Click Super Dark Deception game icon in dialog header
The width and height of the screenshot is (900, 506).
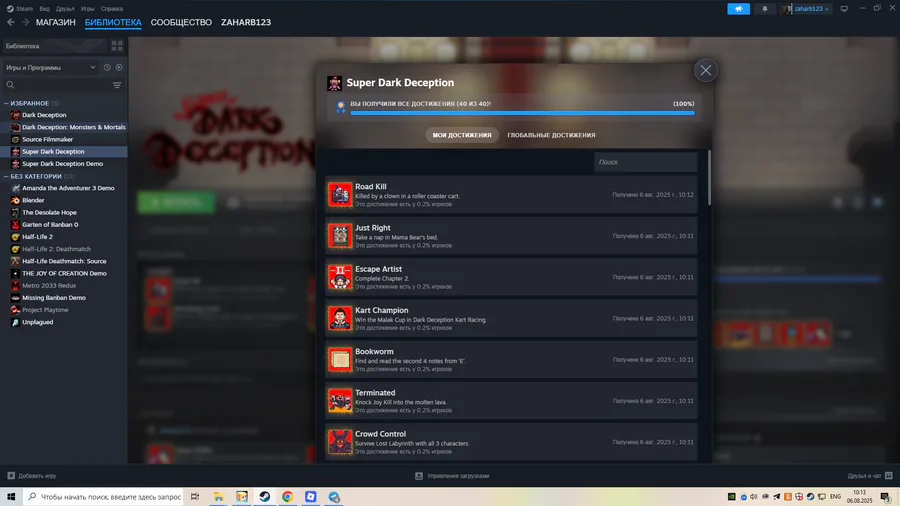[335, 83]
